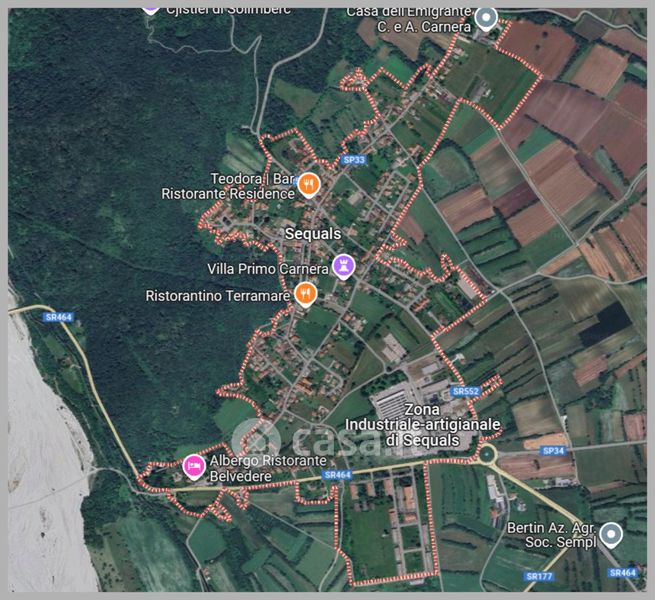Open the Ristorantino Terramare restaurant marker
Screen dimensions: 655x600
pos(306,294)
